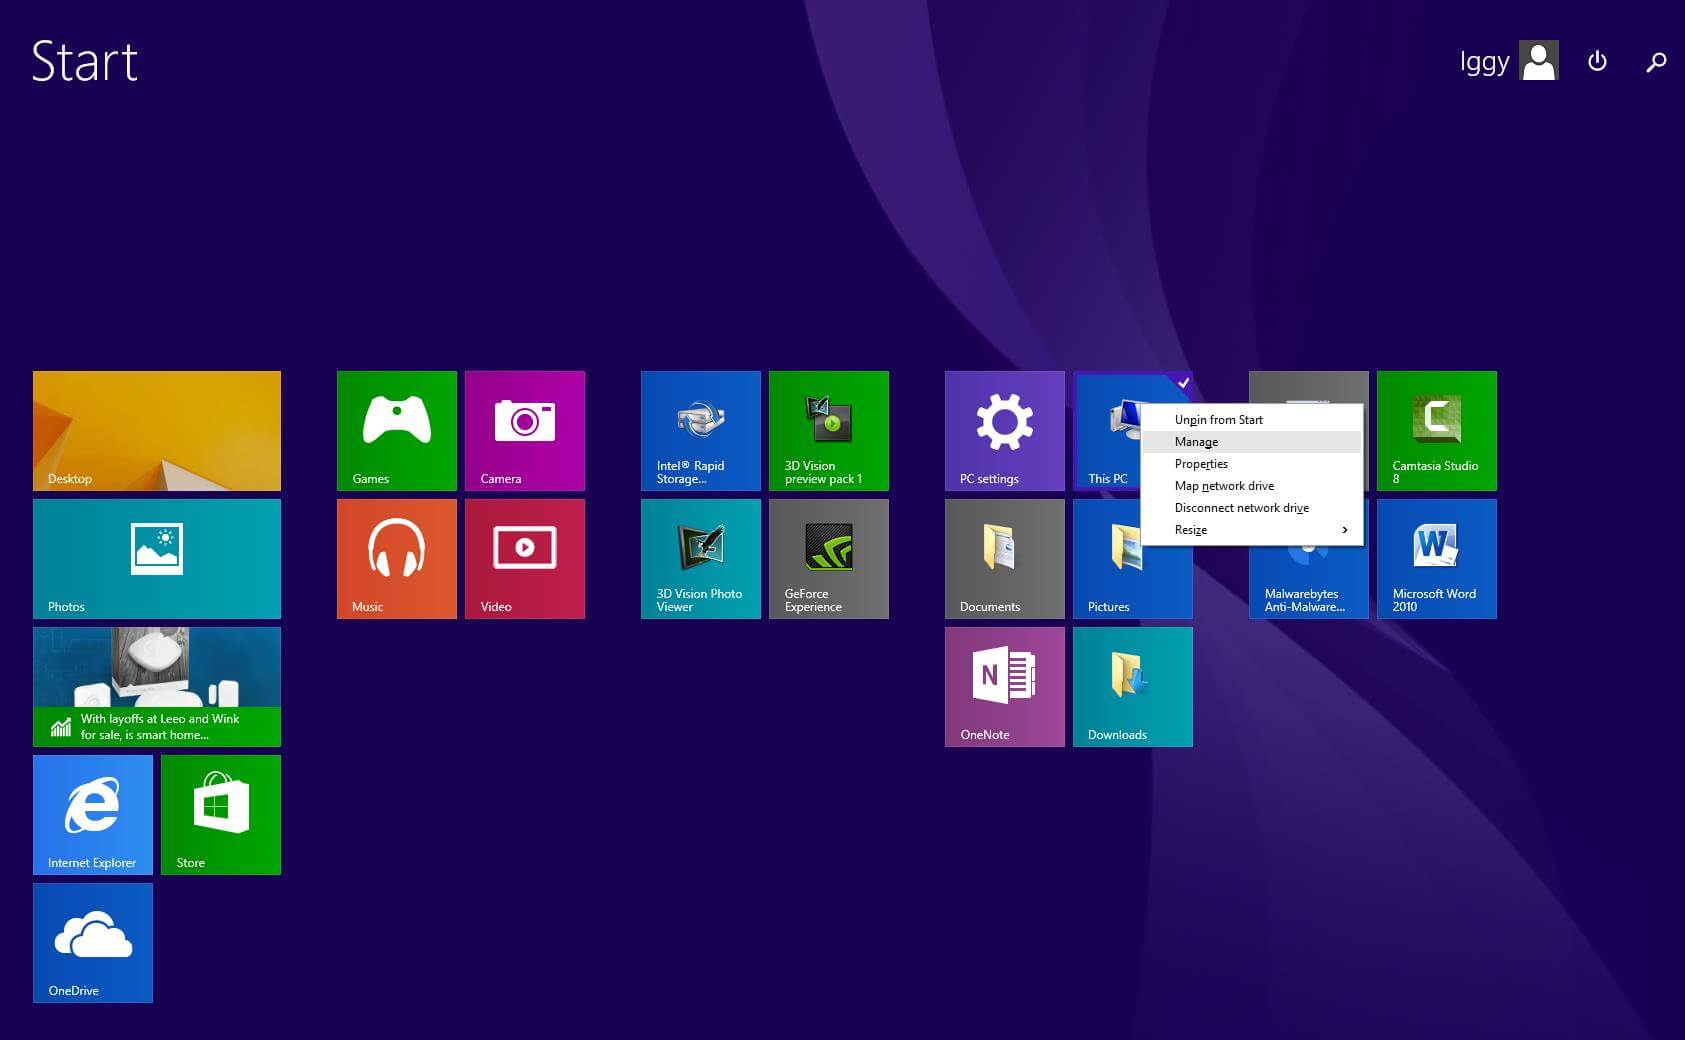The width and height of the screenshot is (1685, 1040).
Task: Open the Store tile
Action: pyautogui.click(x=220, y=814)
